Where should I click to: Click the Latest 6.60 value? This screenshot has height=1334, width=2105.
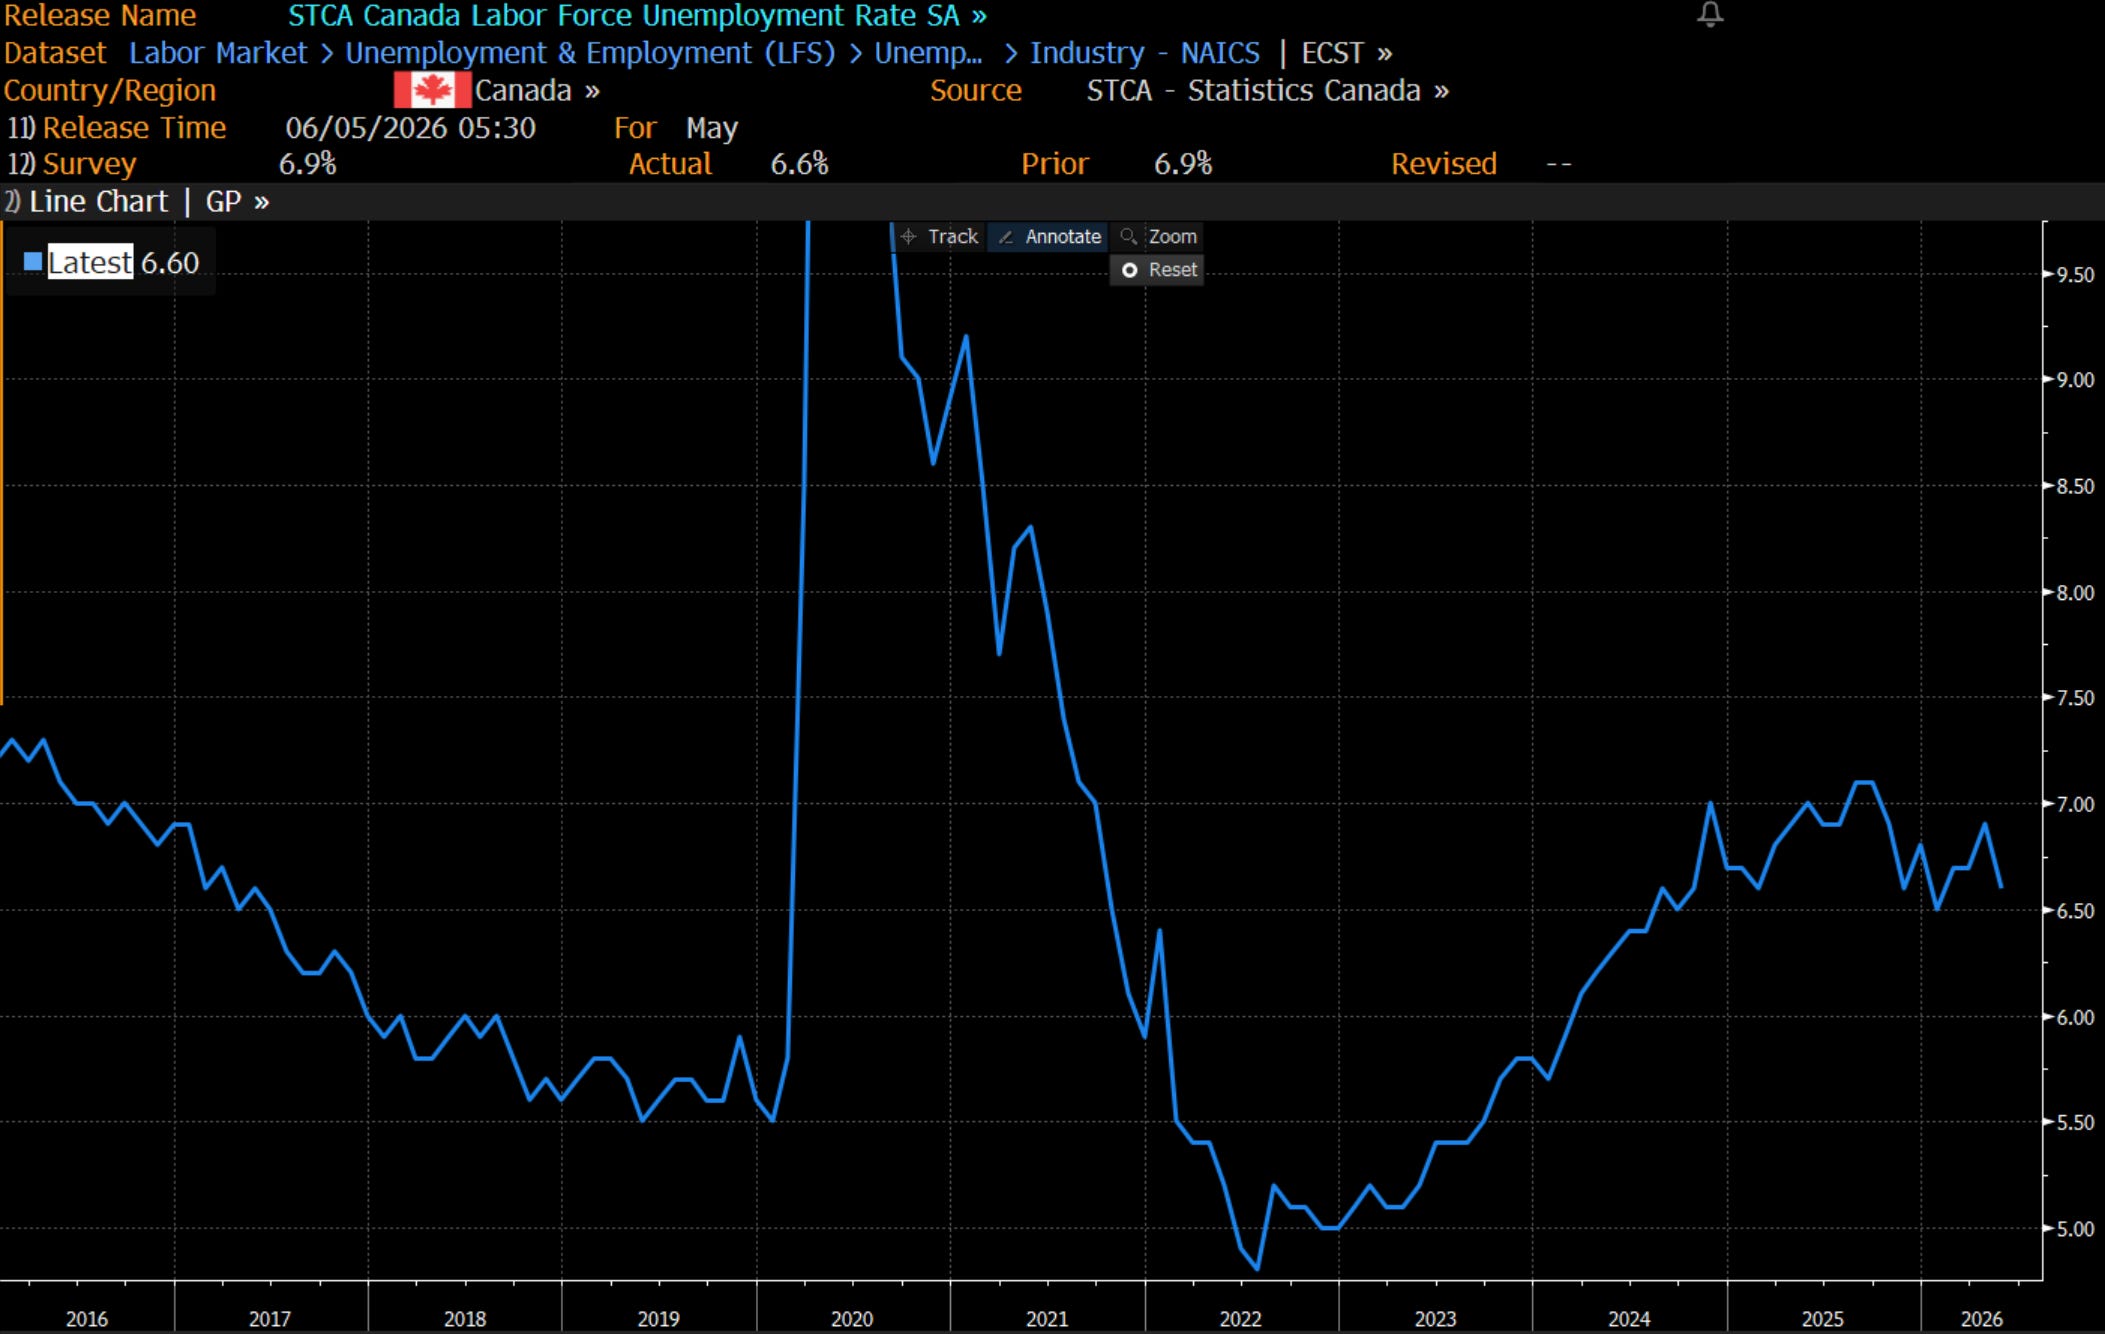pyautogui.click(x=170, y=263)
